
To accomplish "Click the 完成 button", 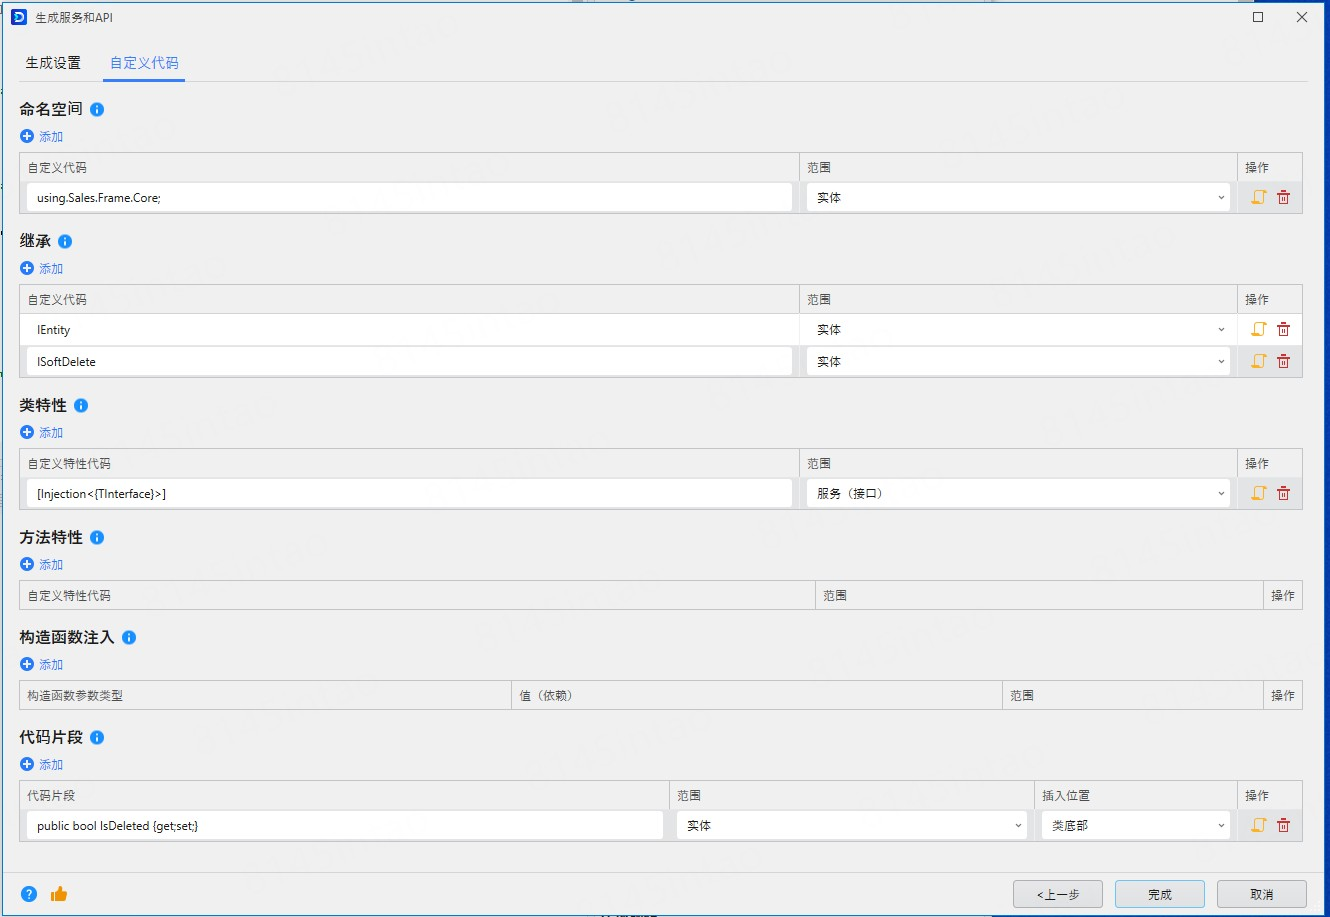I will click(1159, 894).
